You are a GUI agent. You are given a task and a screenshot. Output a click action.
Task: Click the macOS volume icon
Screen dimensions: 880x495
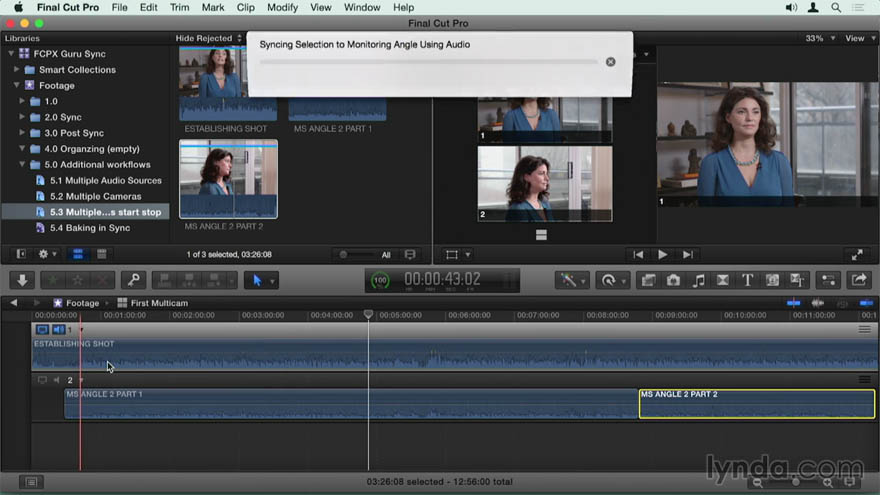(791, 7)
